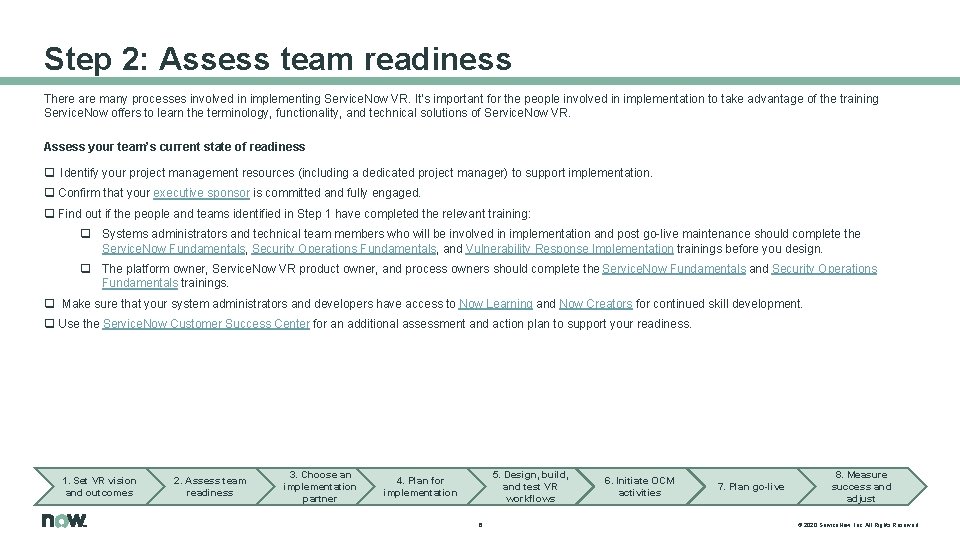This screenshot has height=540, width=960.
Task: Go to step 4 Plan for implementation
Action: [x=420, y=486]
